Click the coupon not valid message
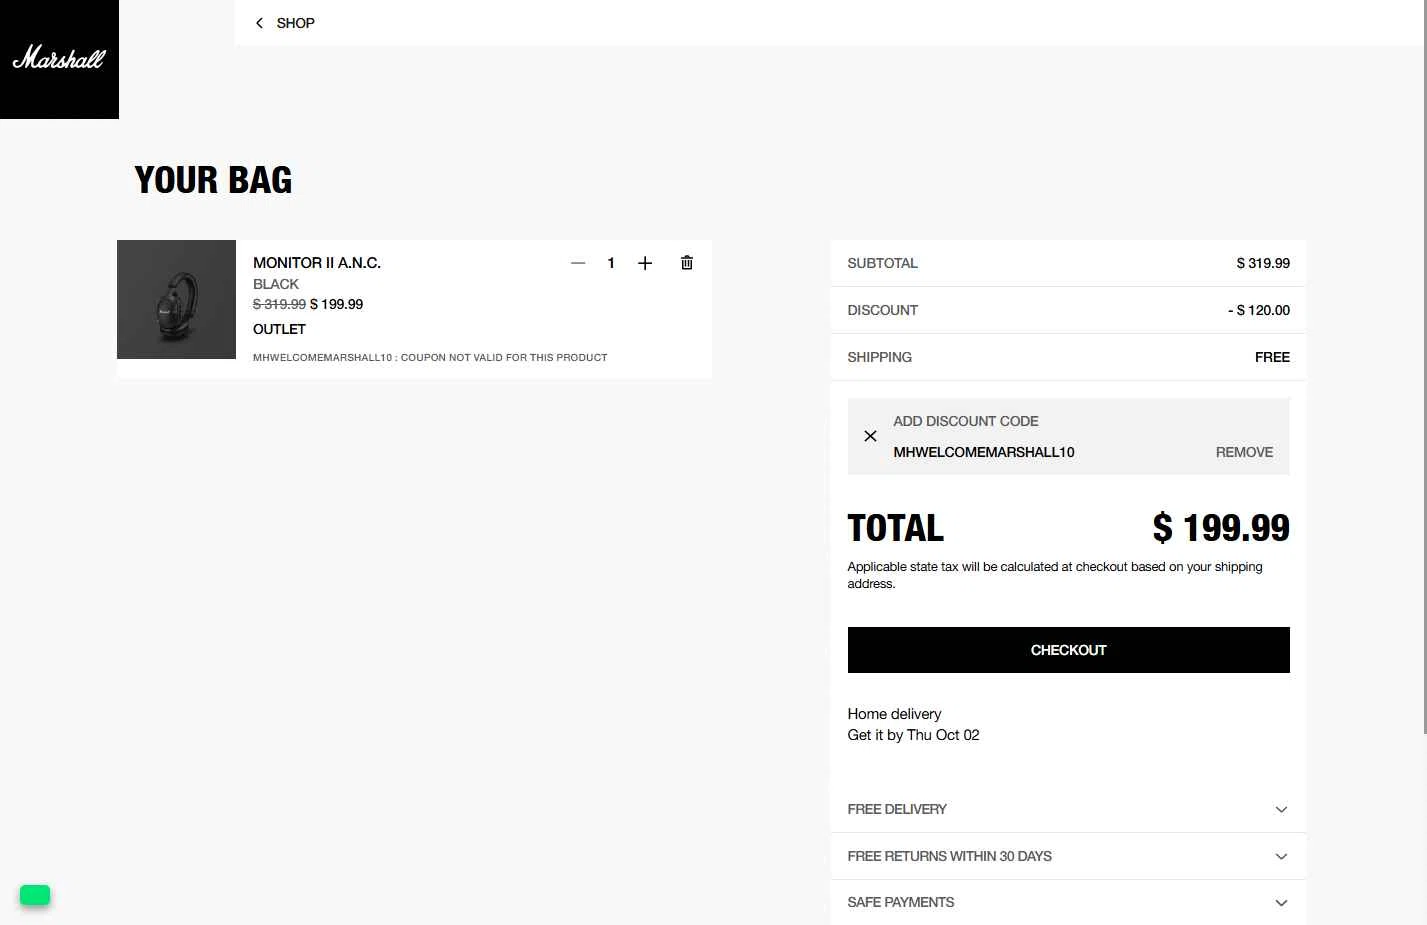This screenshot has width=1427, height=925. [x=430, y=357]
